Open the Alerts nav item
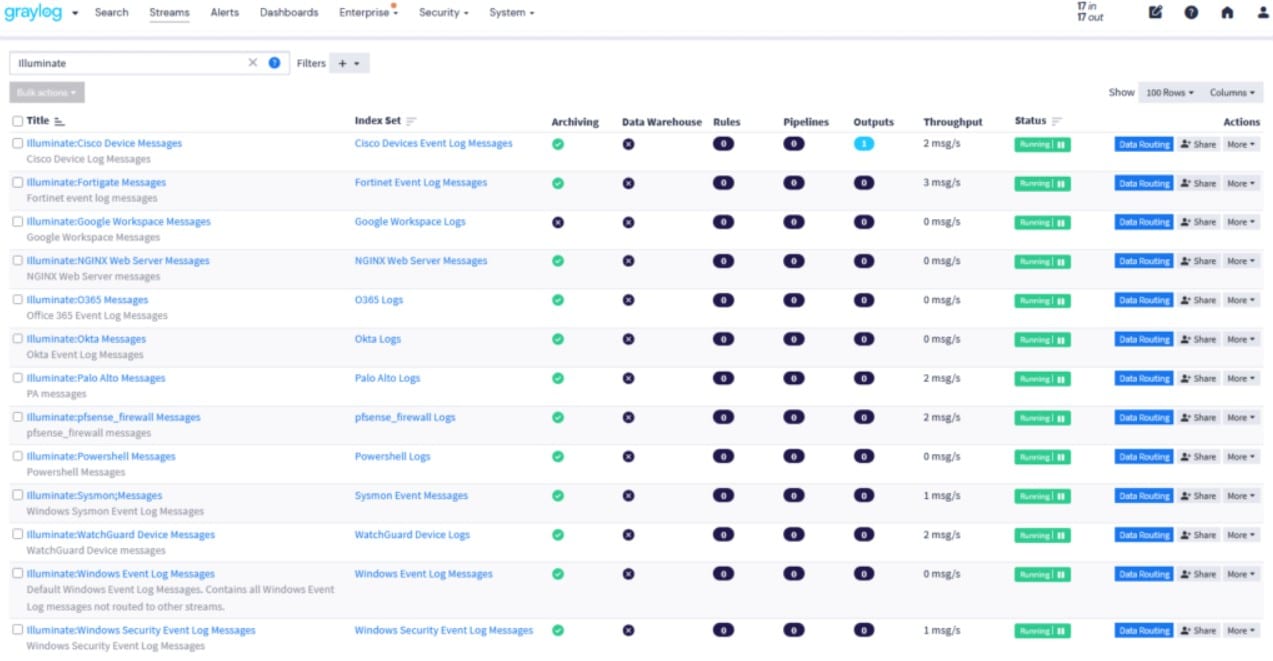Screen dimensions: 1273x661 [x=225, y=13]
